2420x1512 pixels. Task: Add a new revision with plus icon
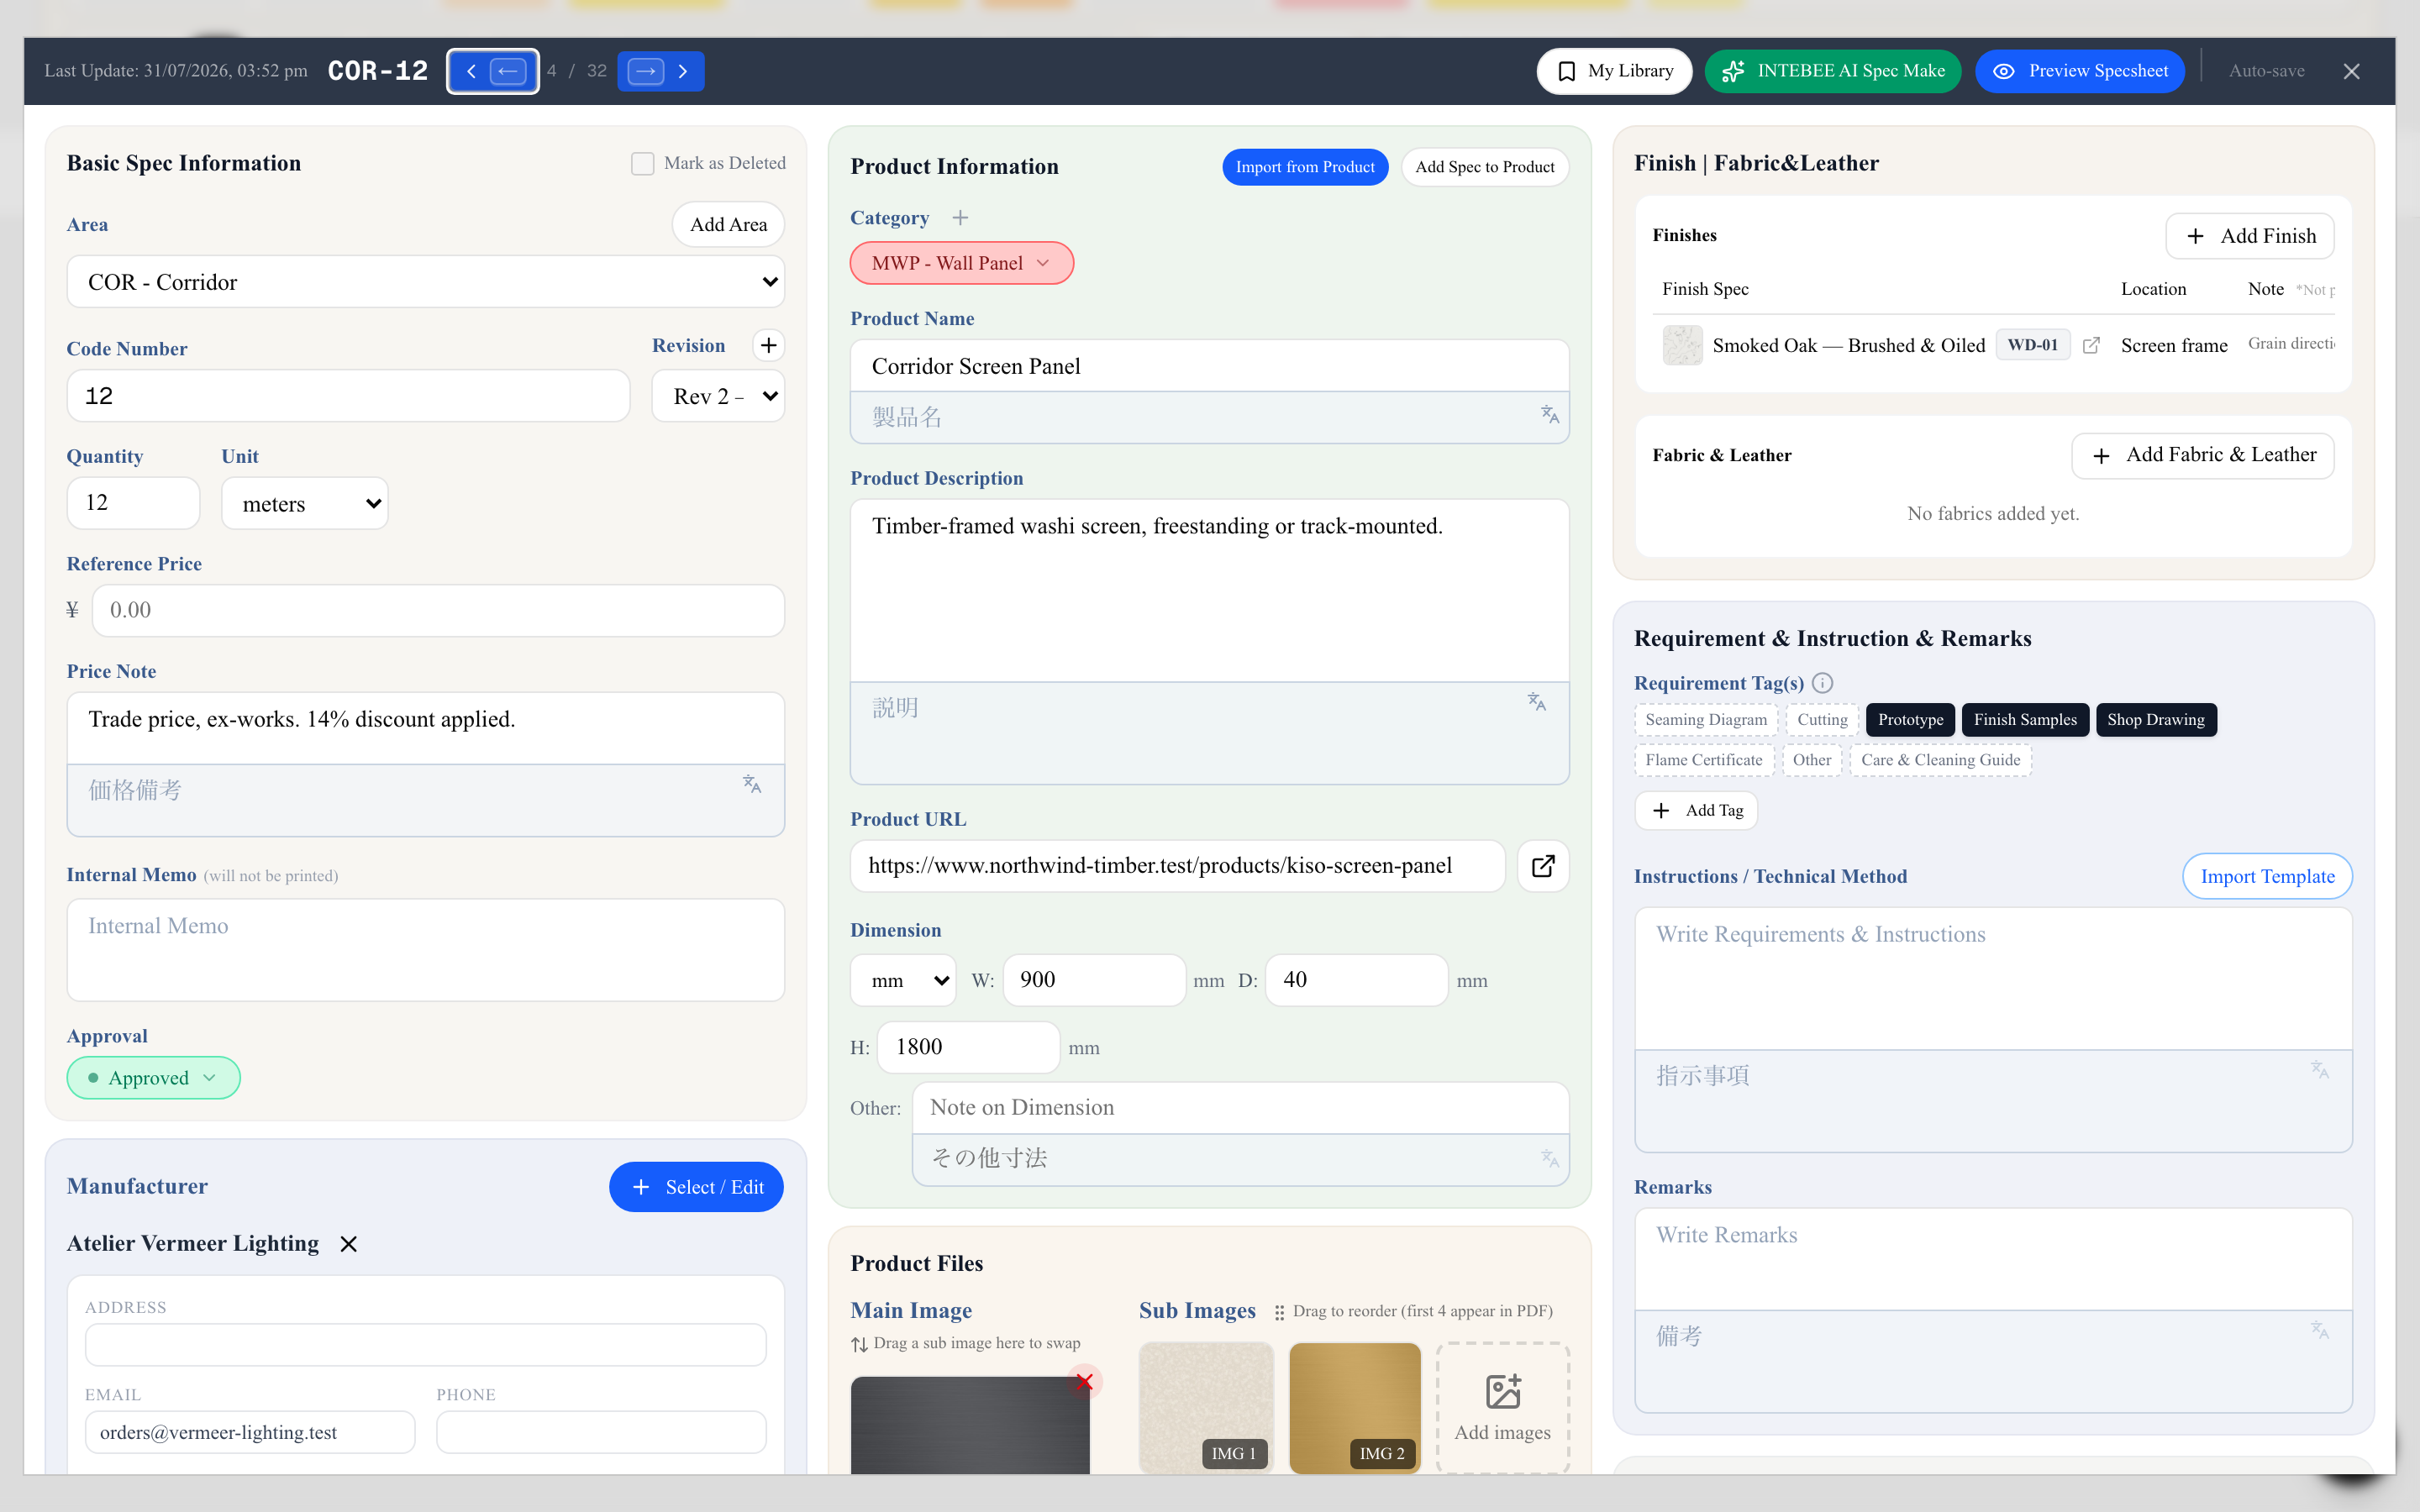tap(768, 346)
